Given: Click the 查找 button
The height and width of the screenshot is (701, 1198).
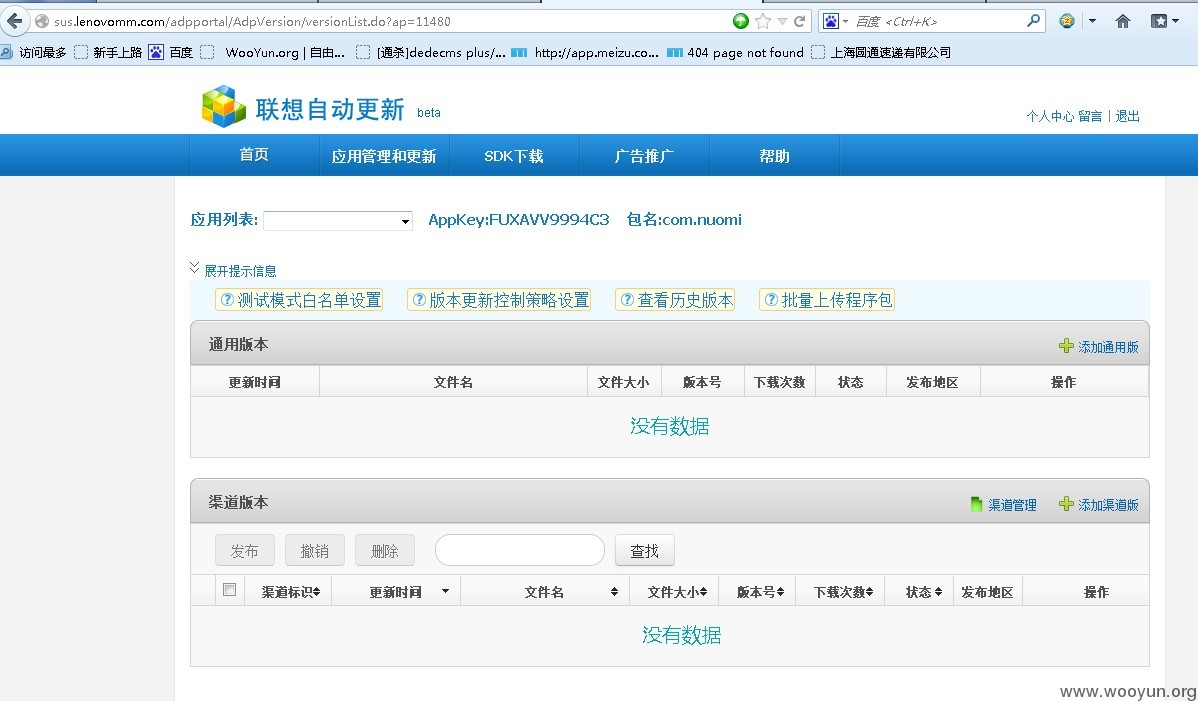Looking at the screenshot, I should pyautogui.click(x=645, y=551).
